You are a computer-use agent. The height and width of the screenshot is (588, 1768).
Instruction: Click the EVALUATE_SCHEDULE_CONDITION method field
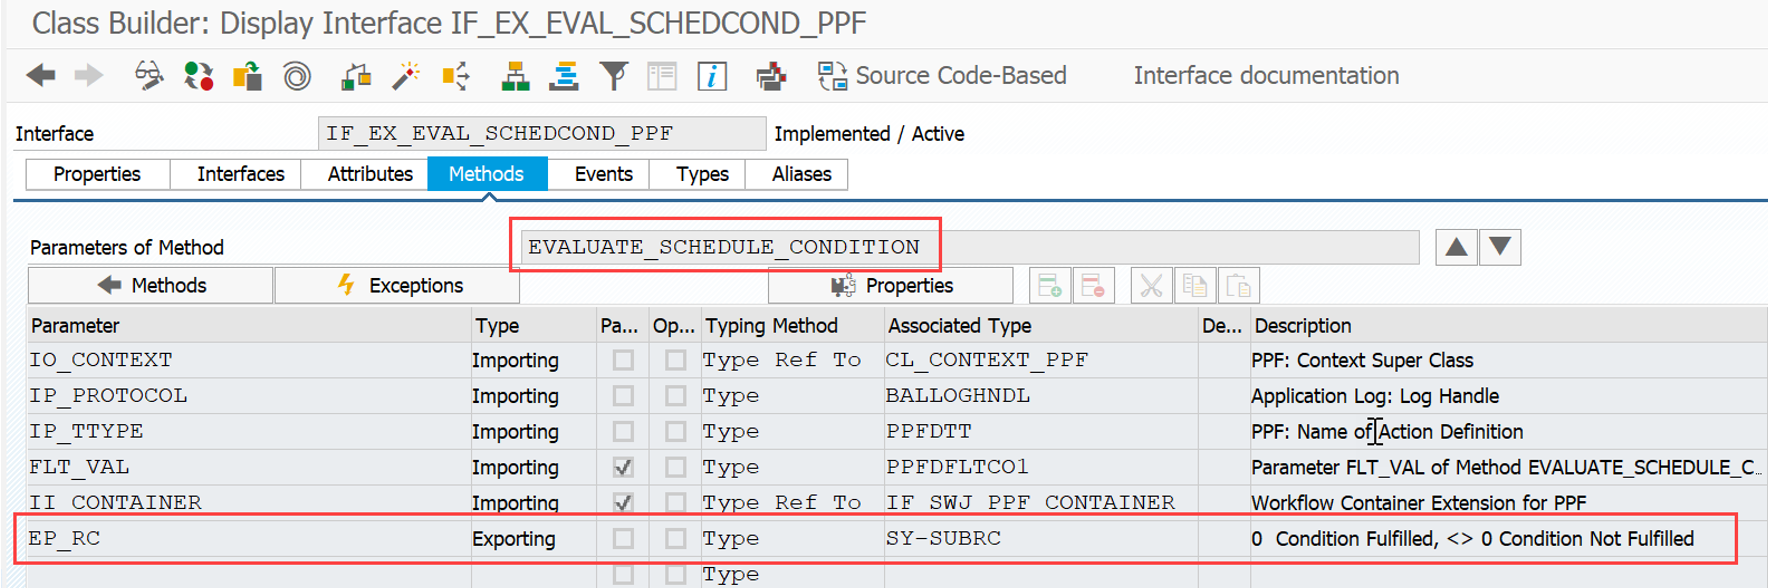click(x=968, y=247)
